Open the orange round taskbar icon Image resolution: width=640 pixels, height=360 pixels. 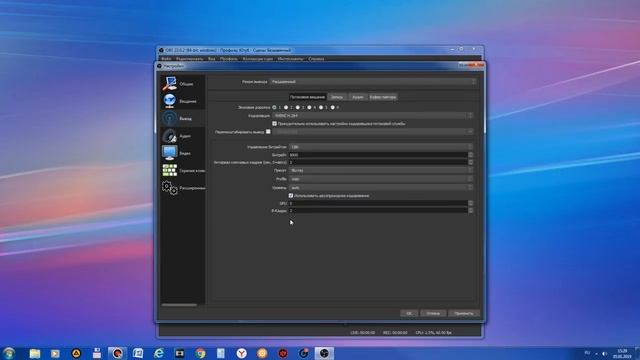[x=262, y=353]
